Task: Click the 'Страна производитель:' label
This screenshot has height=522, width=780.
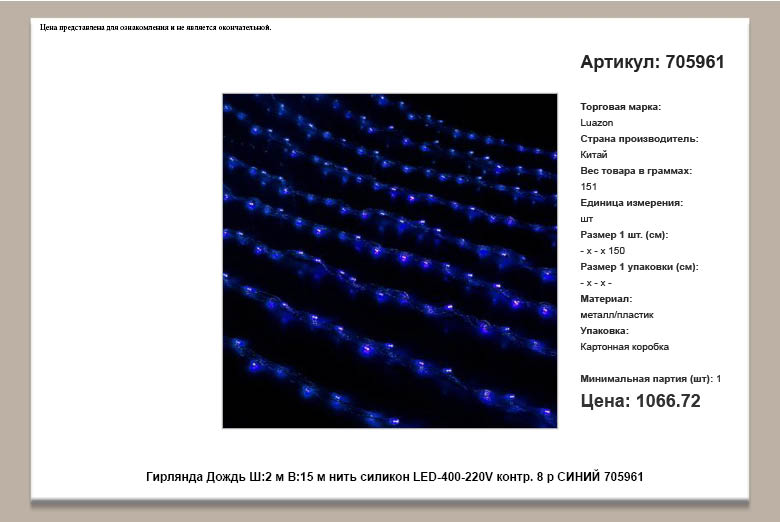Action: [x=639, y=139]
